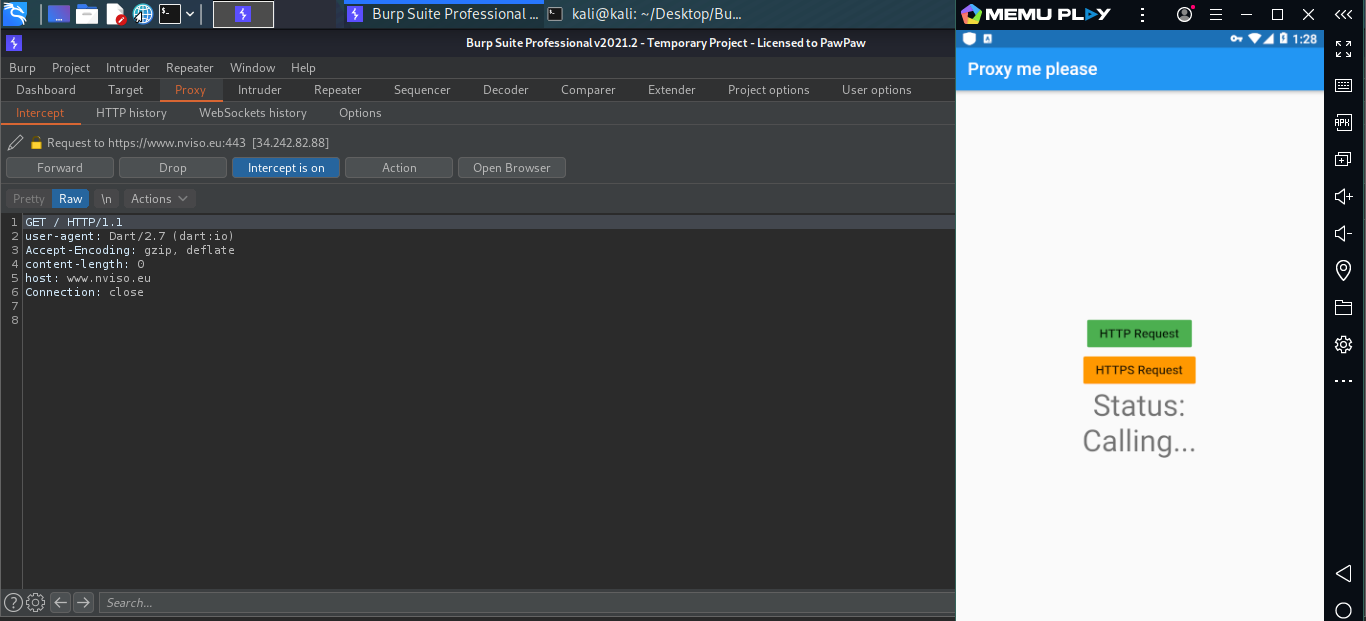The image size is (1366, 621).
Task: Open the Help menu
Action: pyautogui.click(x=304, y=68)
